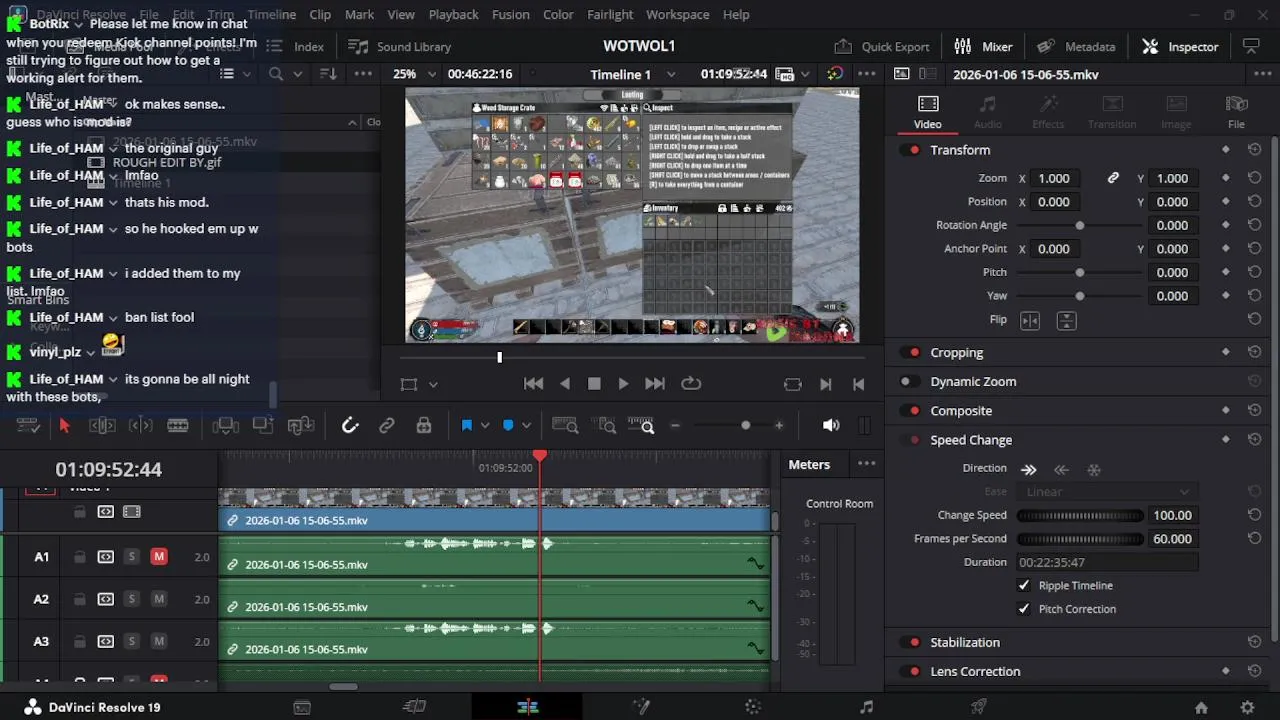Open the viewer 25% zoom dropdown

coord(414,74)
